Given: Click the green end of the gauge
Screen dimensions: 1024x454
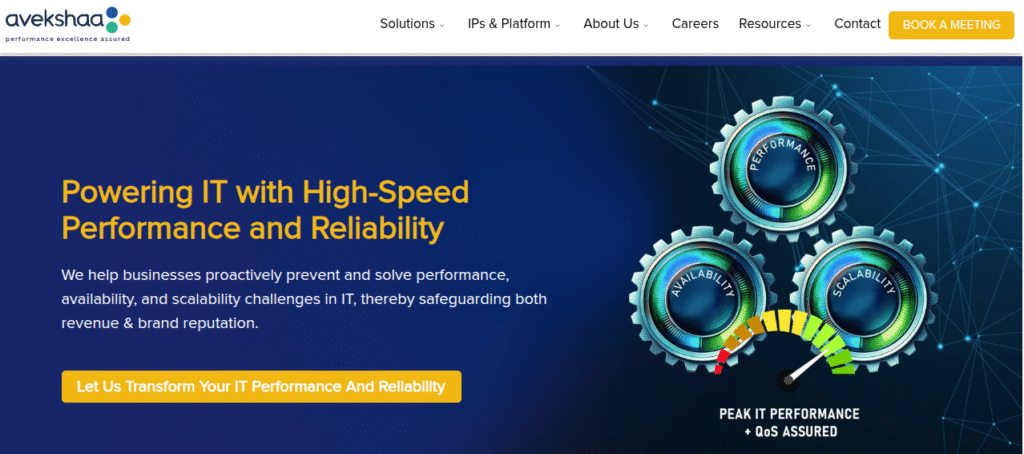Looking at the screenshot, I should click(842, 359).
